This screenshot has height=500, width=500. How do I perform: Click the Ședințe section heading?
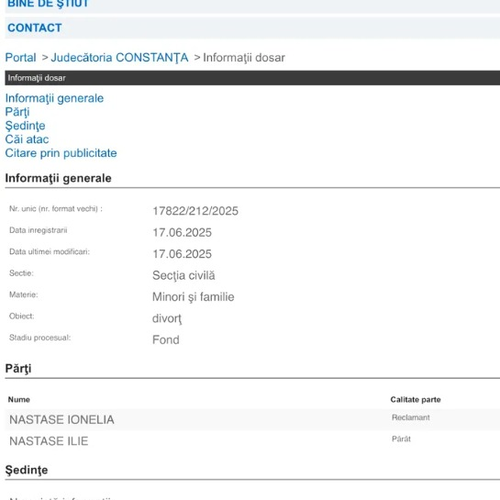(27, 470)
